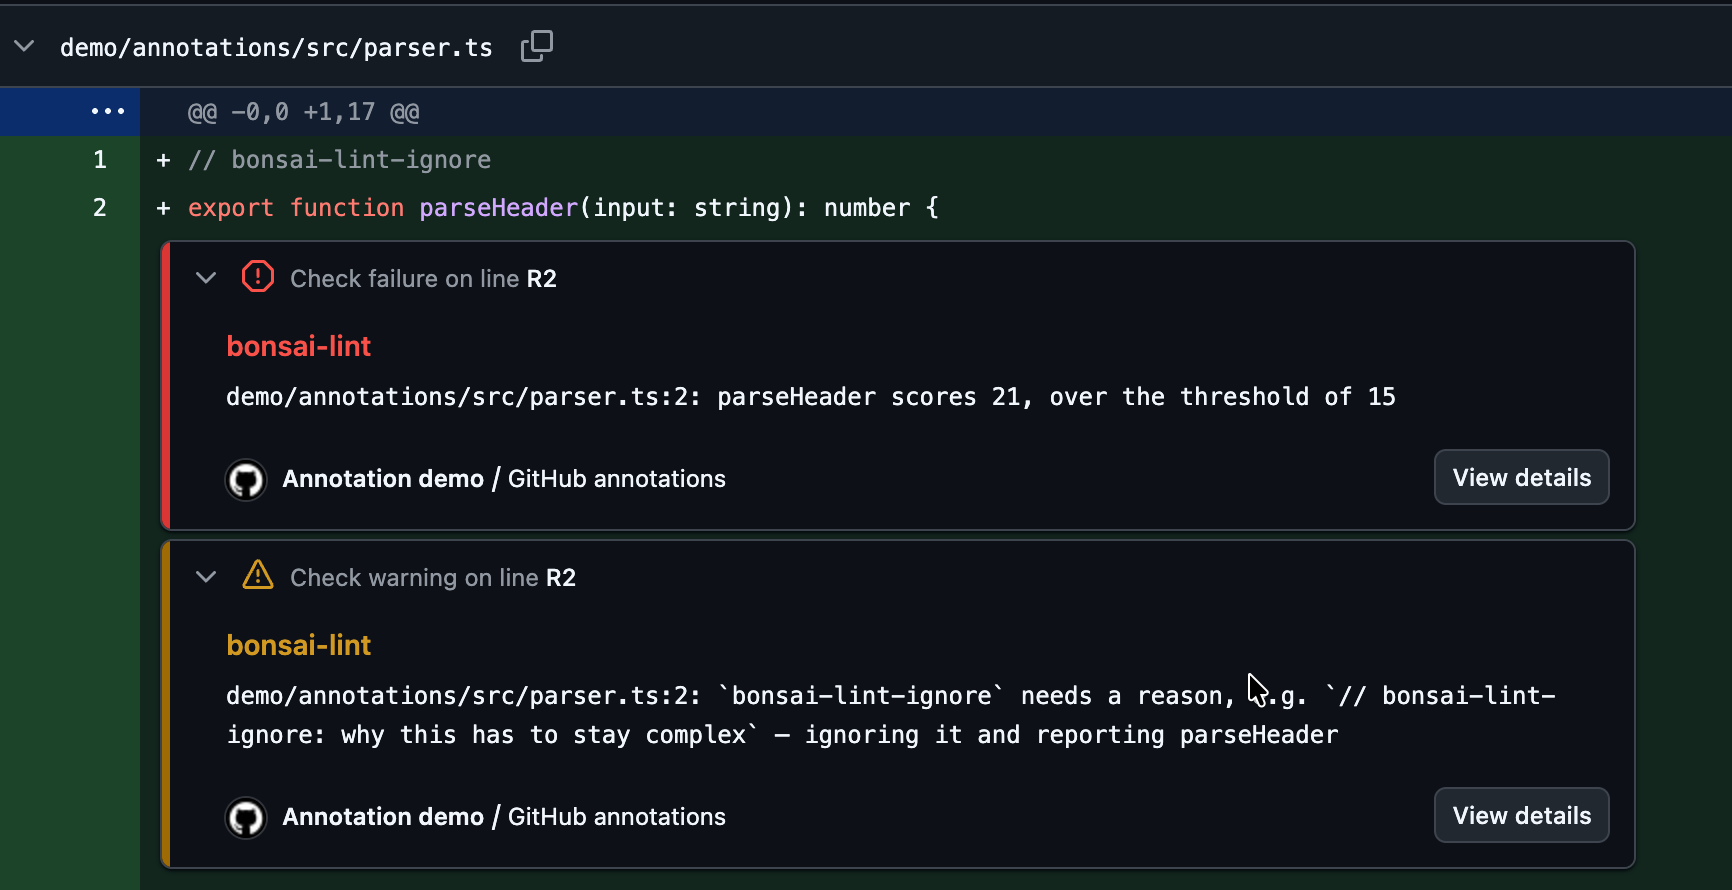This screenshot has width=1732, height=890.
Task: Open GitHub annotations link in failure annotation
Action: pos(617,479)
